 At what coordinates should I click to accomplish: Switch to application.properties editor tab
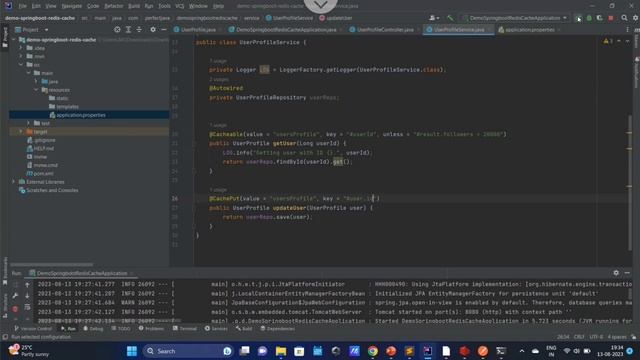[529, 30]
